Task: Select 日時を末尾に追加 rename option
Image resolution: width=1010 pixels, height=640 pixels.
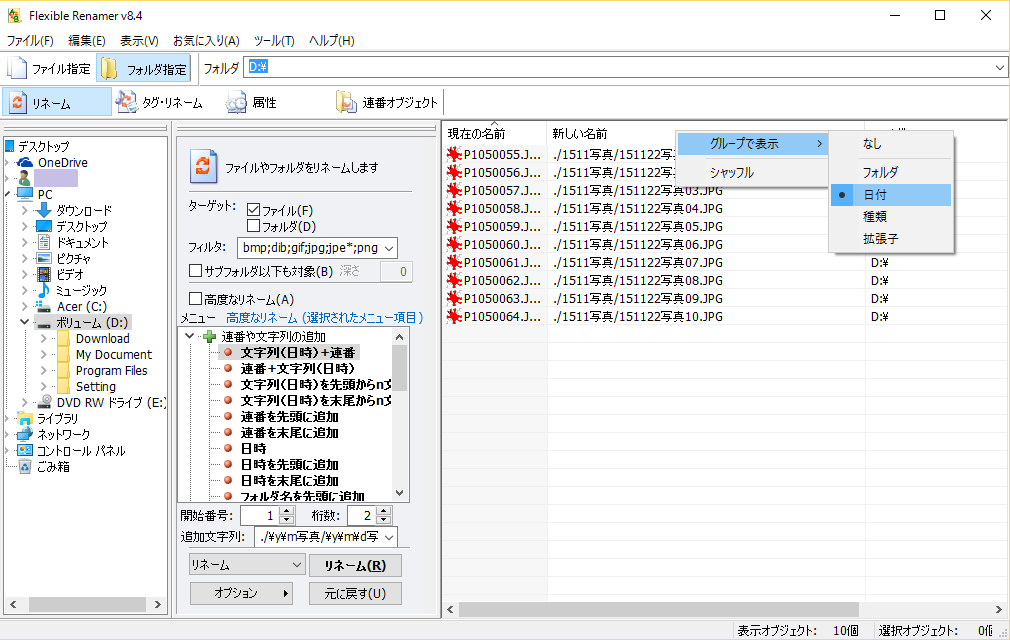Action: [x=290, y=480]
